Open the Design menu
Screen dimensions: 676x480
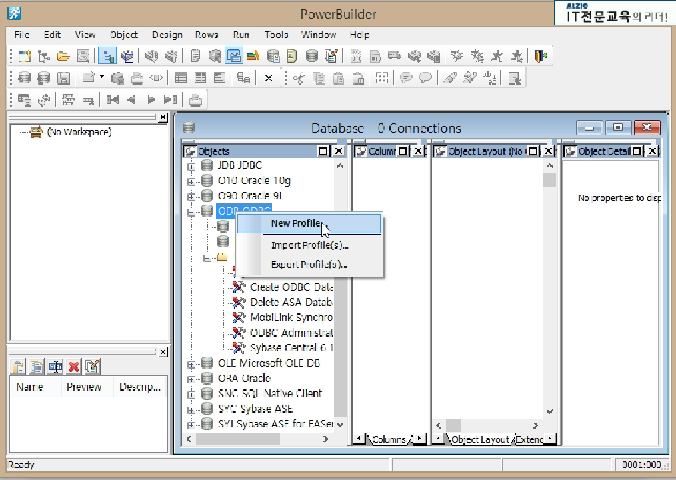click(x=167, y=35)
